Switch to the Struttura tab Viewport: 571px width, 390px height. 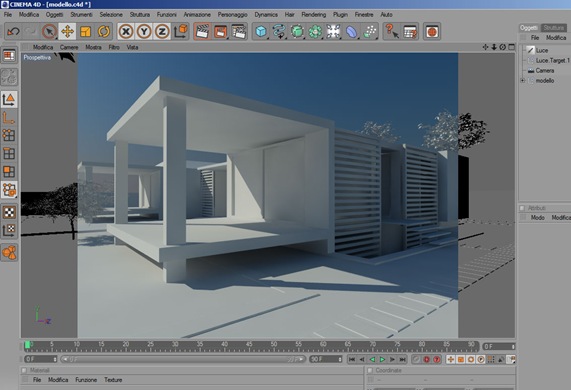[x=554, y=28]
